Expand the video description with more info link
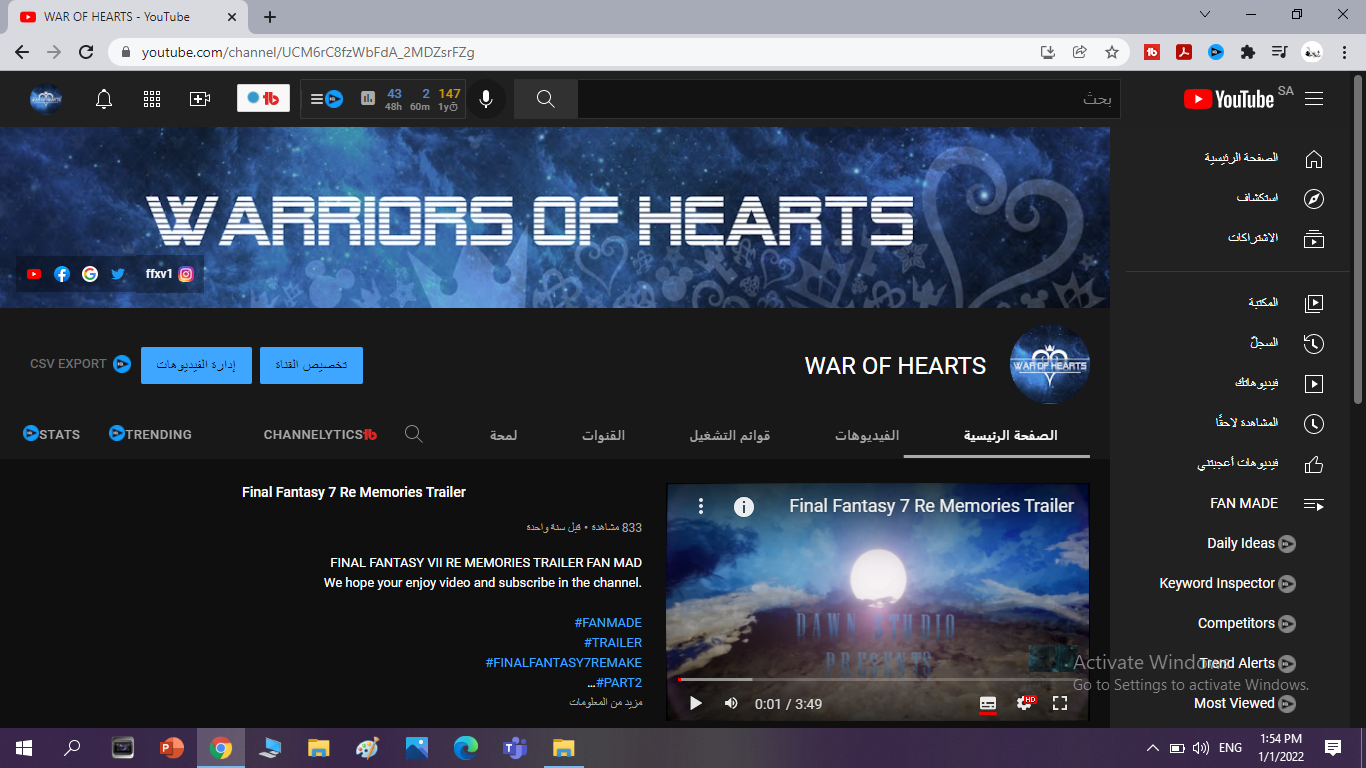This screenshot has height=768, width=1366. (x=606, y=702)
